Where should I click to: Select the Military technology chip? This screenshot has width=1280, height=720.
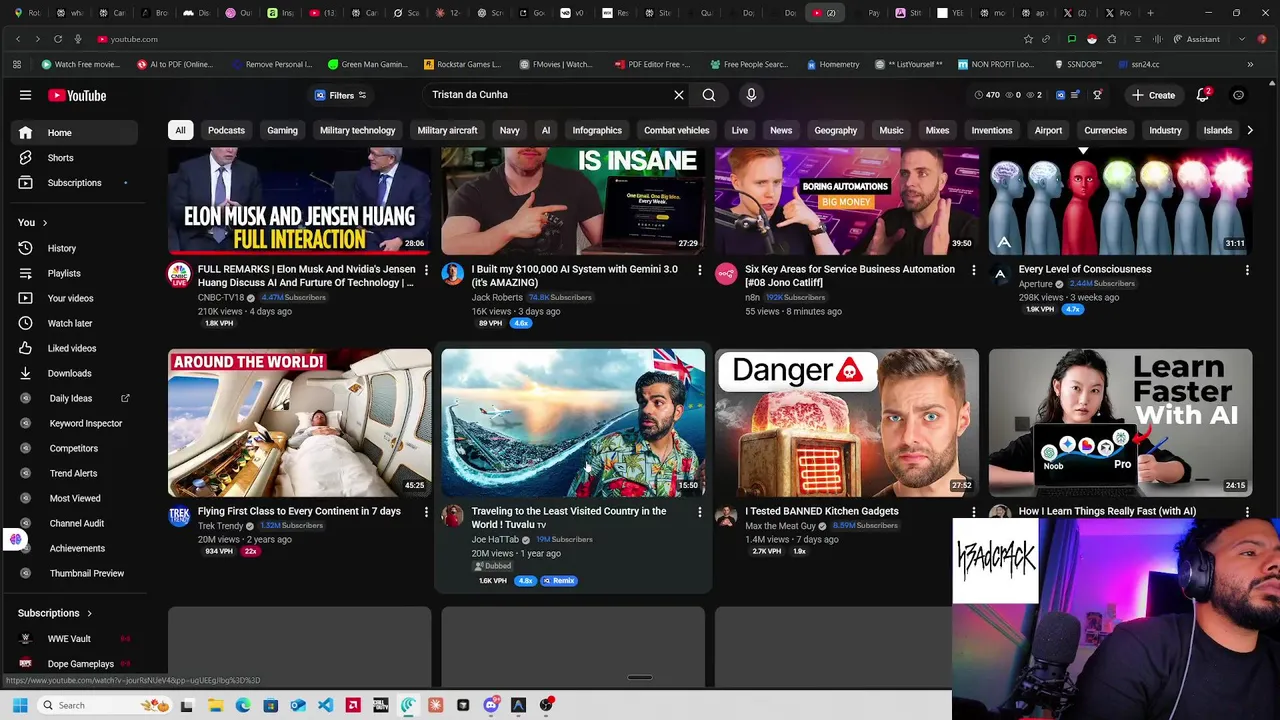[x=357, y=130]
